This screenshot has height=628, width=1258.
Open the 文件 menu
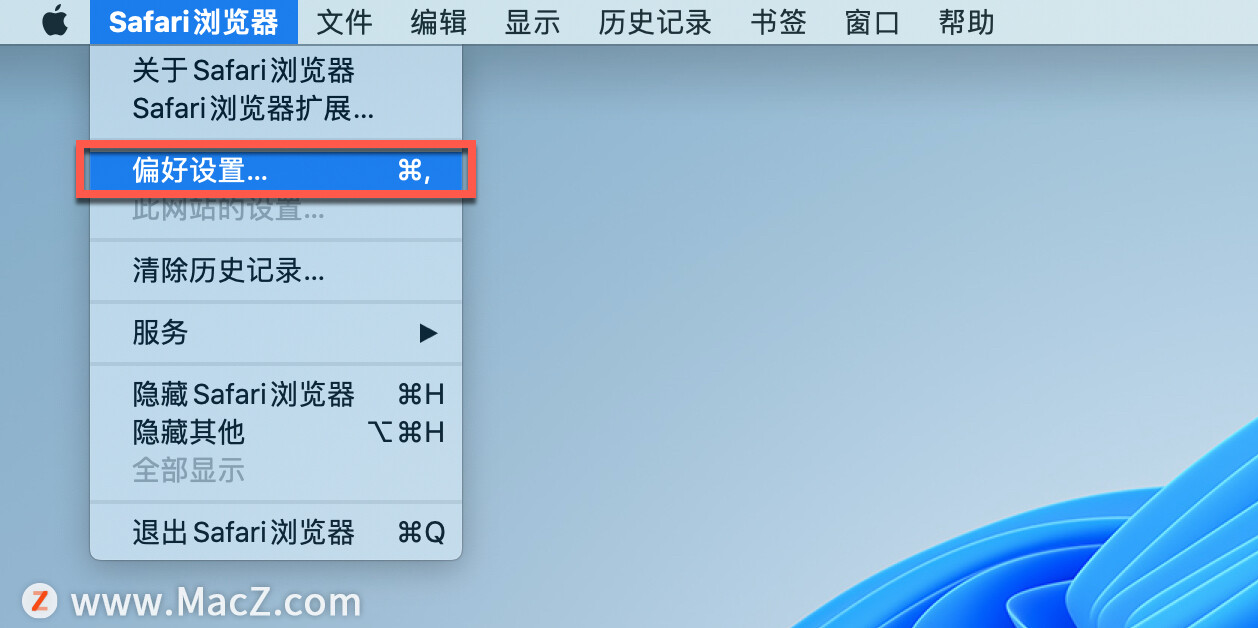click(344, 22)
